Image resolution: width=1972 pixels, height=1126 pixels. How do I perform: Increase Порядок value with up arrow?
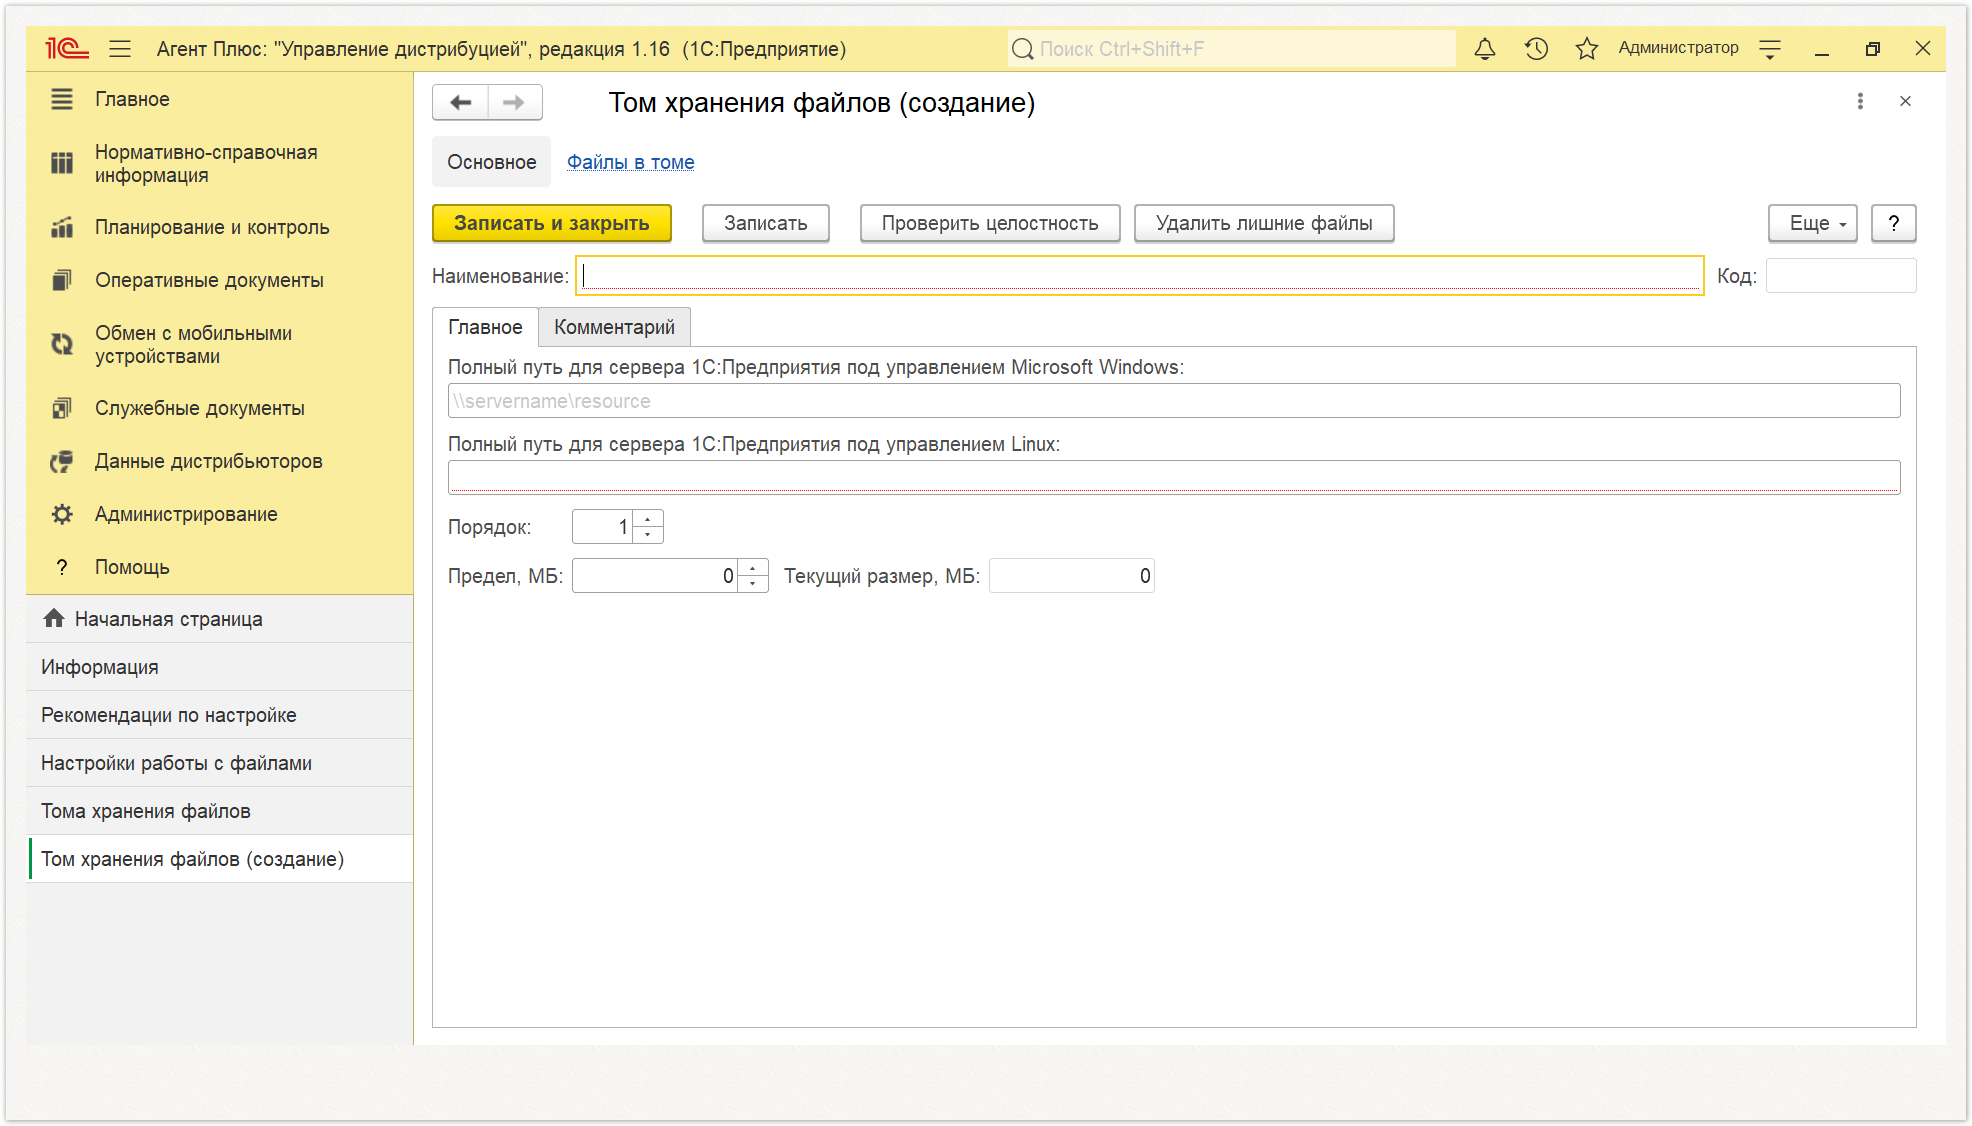click(648, 519)
